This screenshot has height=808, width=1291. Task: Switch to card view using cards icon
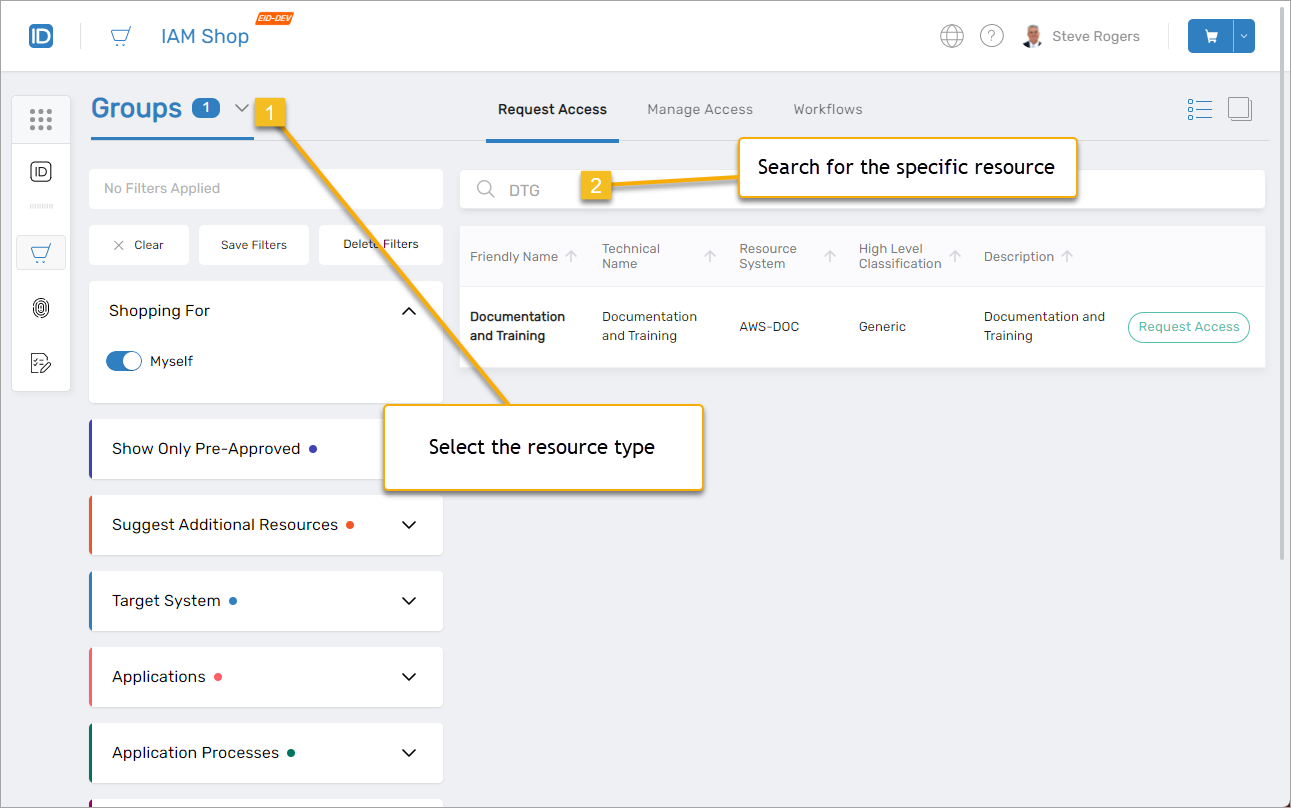[x=1239, y=108]
